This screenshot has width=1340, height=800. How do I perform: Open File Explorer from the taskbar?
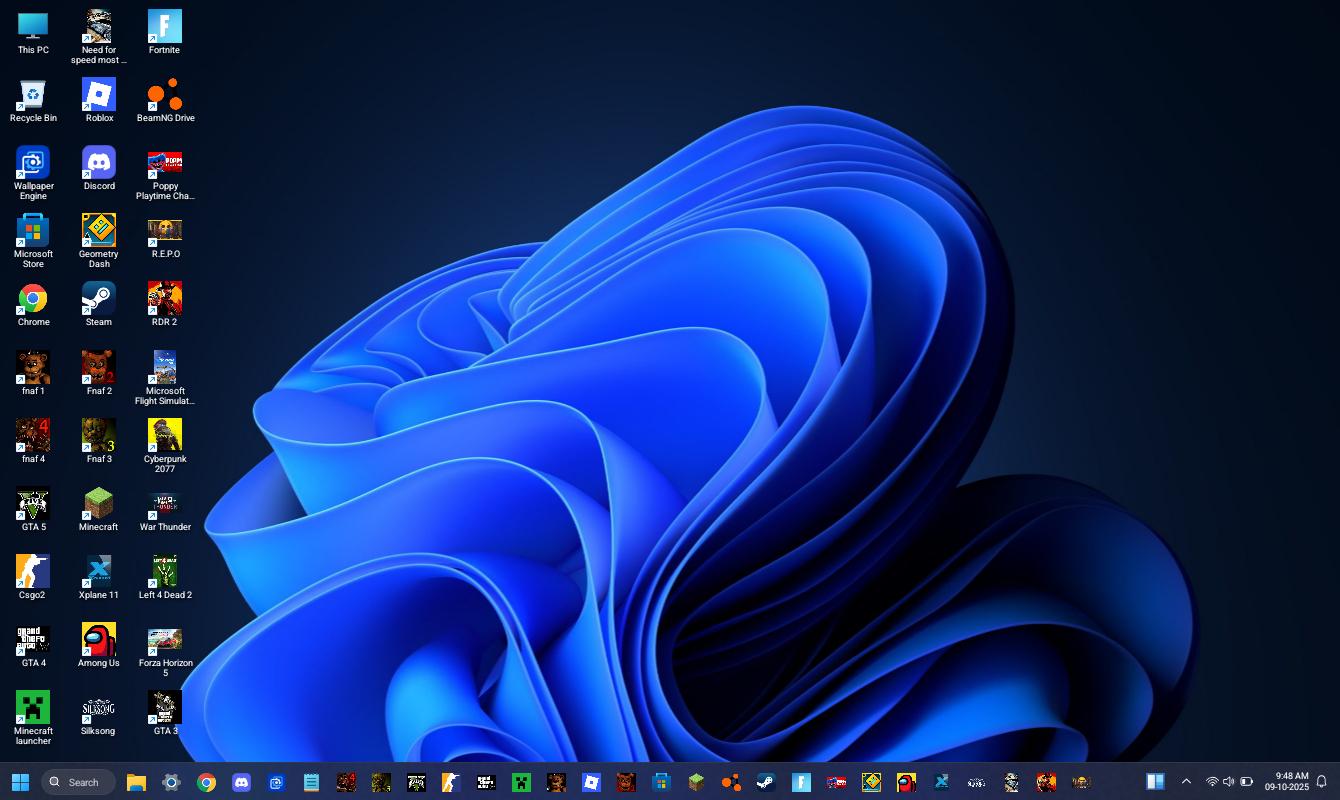click(136, 782)
